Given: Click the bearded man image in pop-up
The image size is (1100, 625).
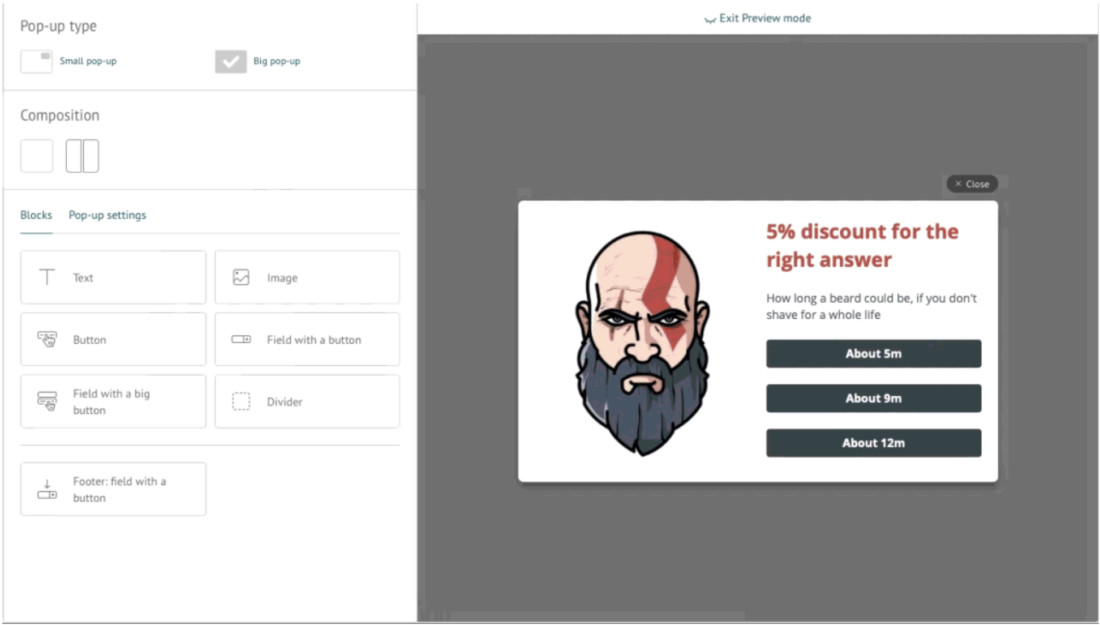Looking at the screenshot, I should 642,343.
